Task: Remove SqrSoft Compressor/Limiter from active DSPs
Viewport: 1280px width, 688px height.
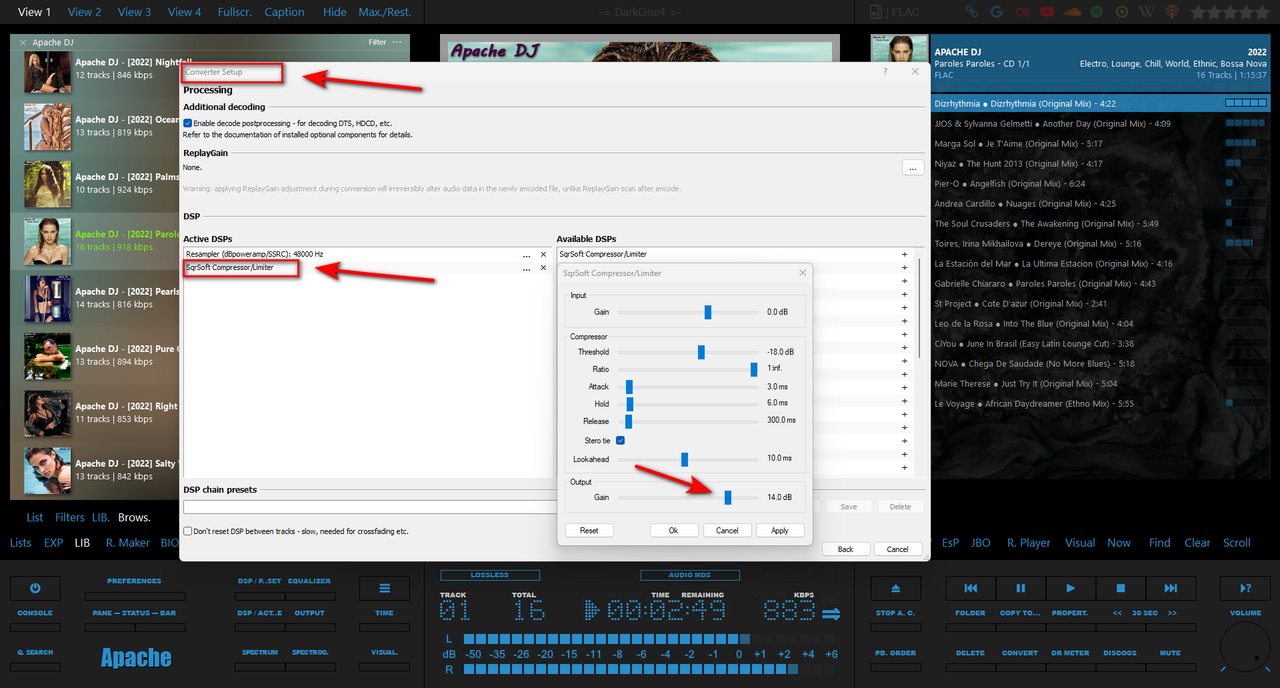Action: tap(543, 268)
